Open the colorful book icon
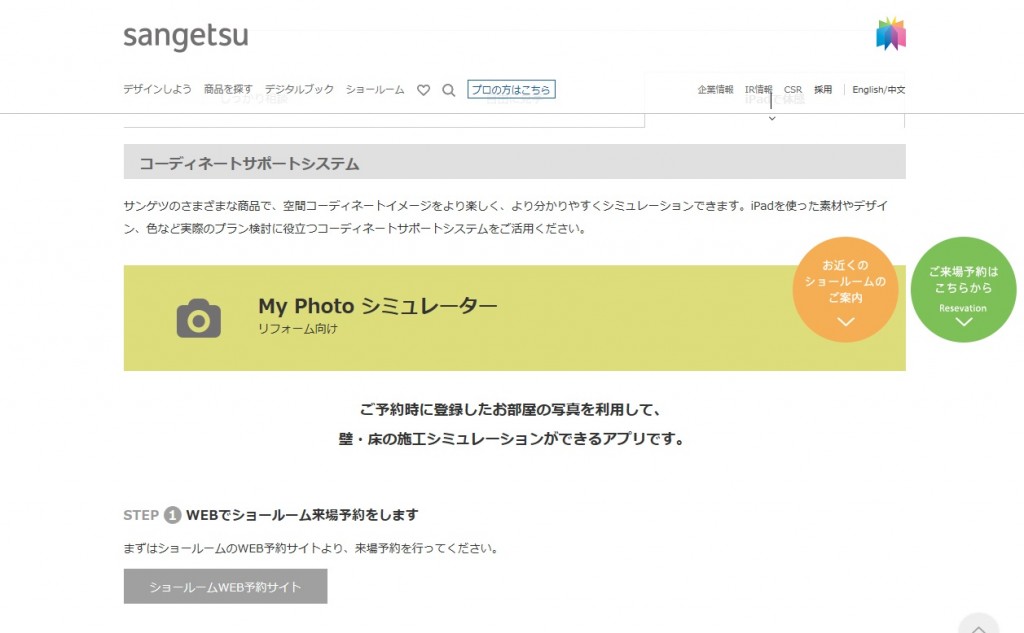The image size is (1024, 633). point(891,34)
